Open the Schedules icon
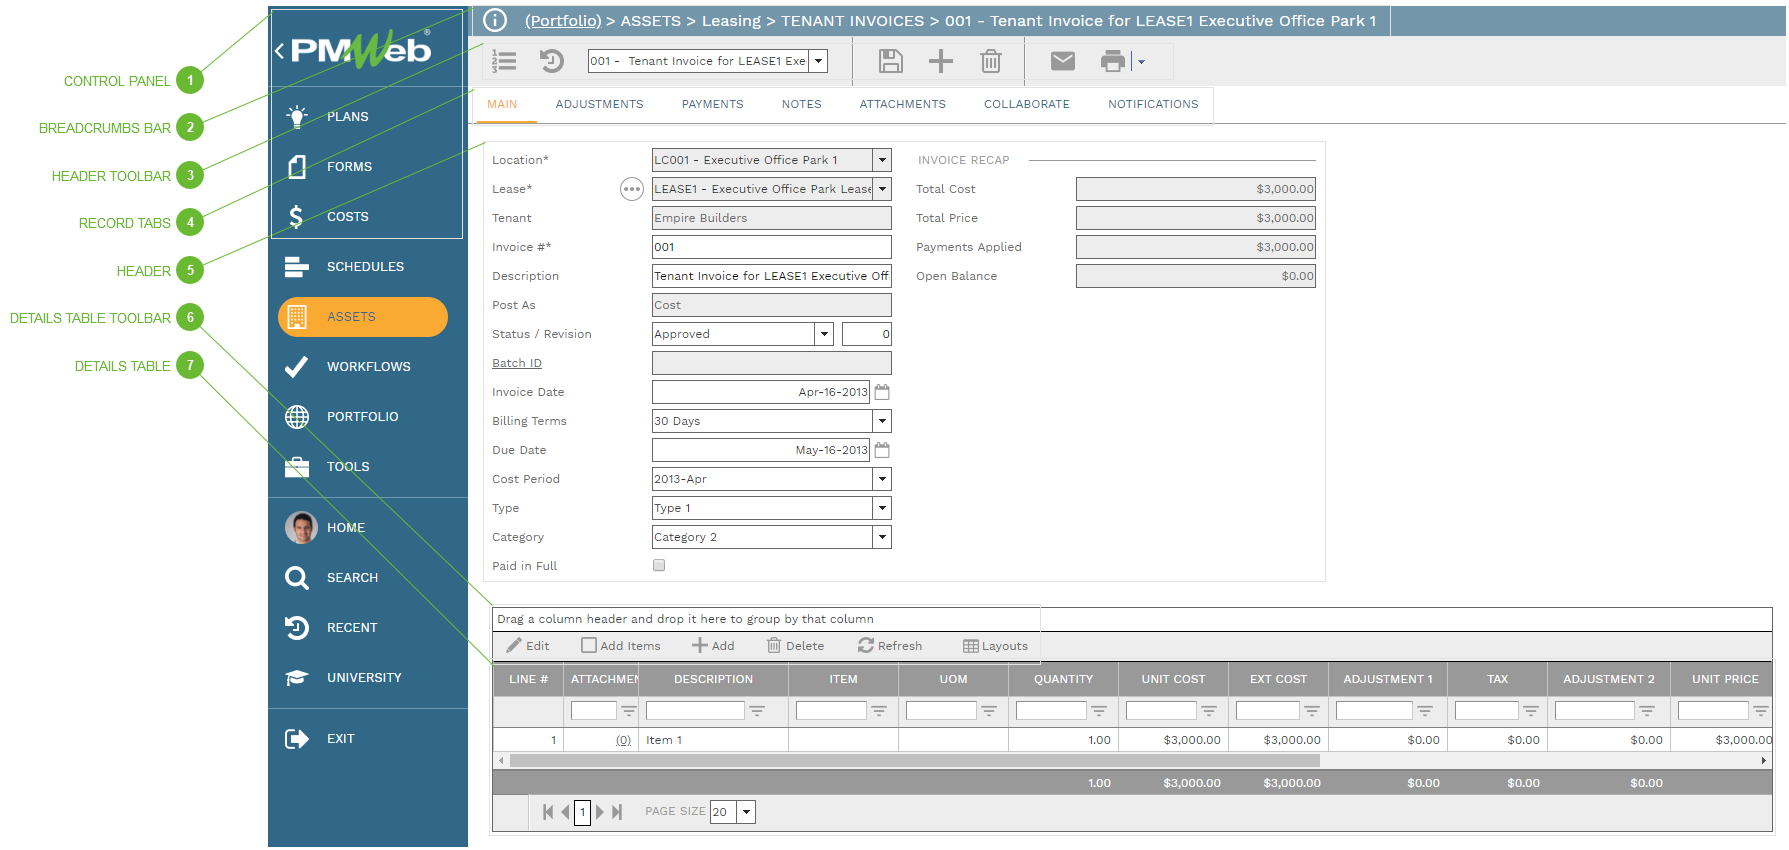 (x=297, y=267)
